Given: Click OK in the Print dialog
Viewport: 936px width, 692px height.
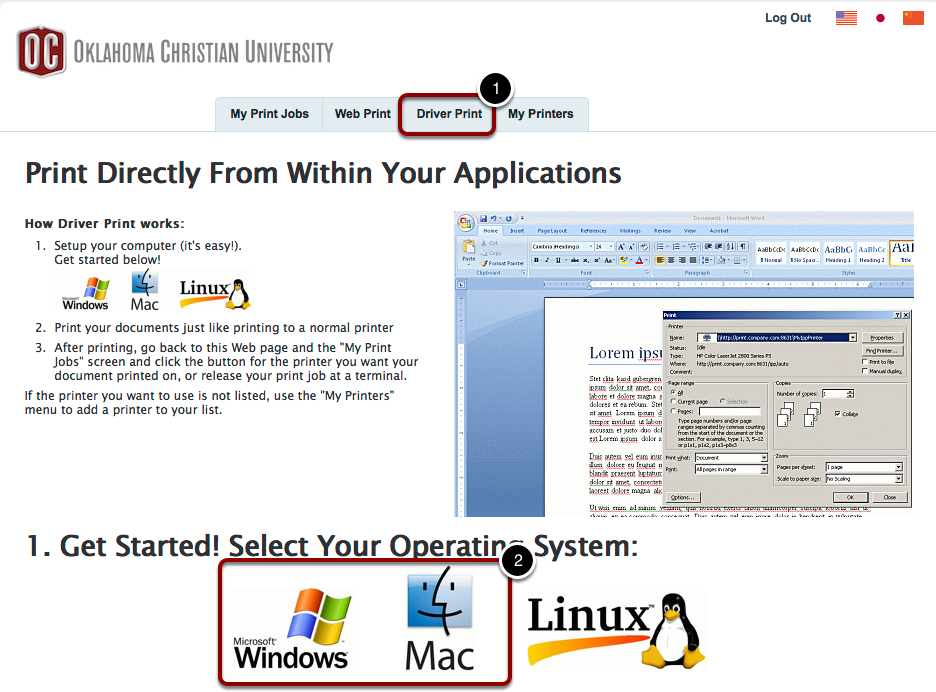Looking at the screenshot, I should [851, 497].
